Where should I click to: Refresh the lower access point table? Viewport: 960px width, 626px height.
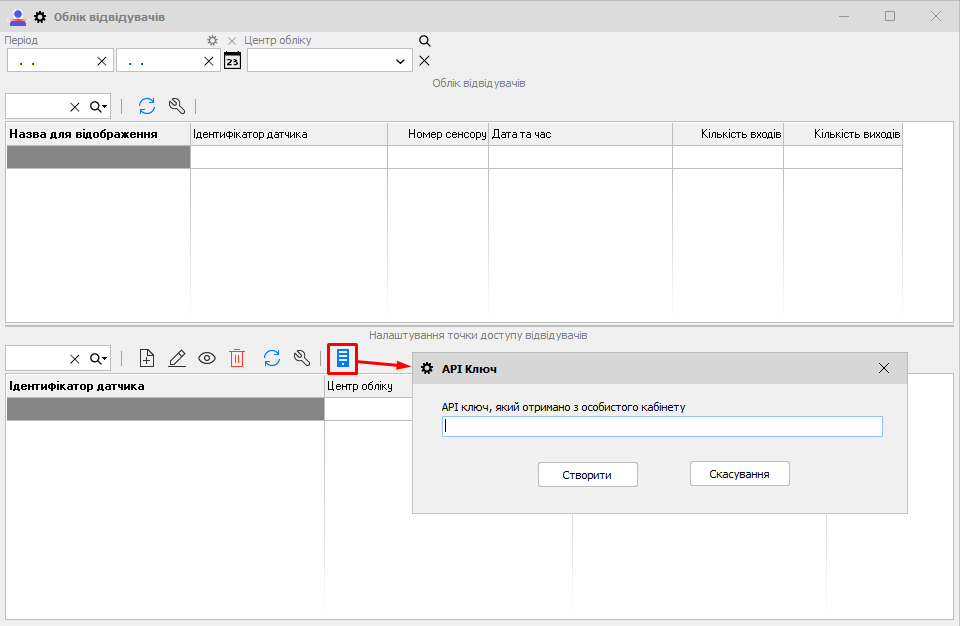pos(271,358)
